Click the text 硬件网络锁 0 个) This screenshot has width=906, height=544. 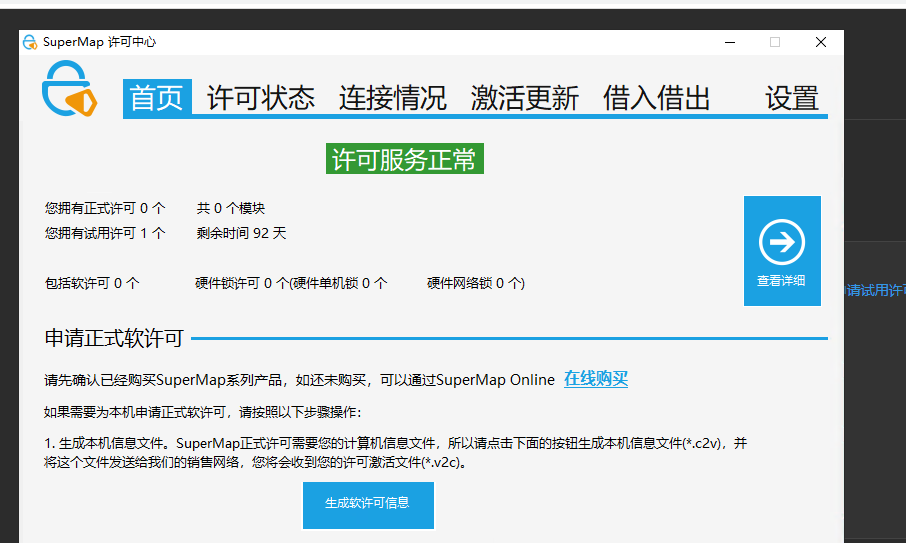(476, 283)
